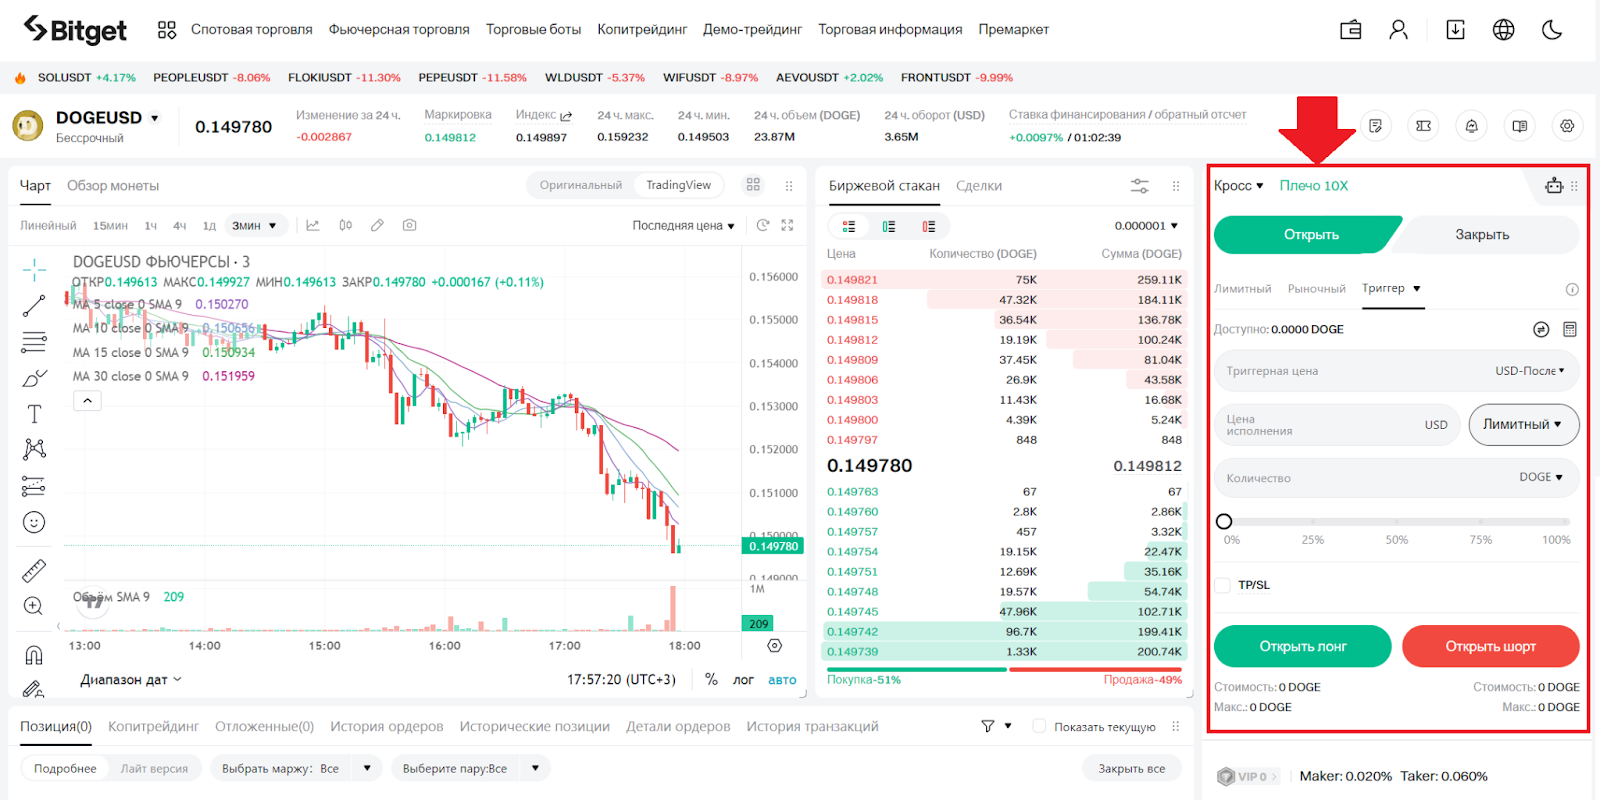This screenshot has width=1600, height=800.
Task: Open the apps grid menu beside Bitget logo
Action: [x=167, y=30]
